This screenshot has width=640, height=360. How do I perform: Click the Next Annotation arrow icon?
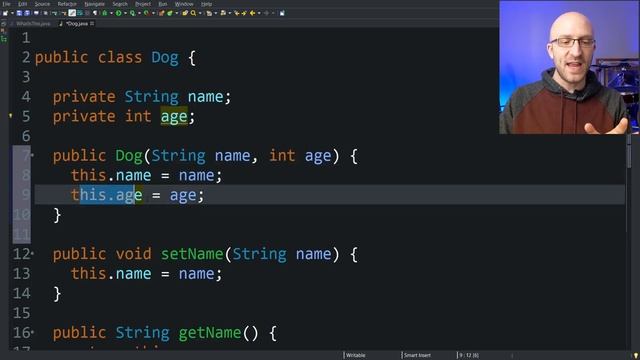point(244,13)
